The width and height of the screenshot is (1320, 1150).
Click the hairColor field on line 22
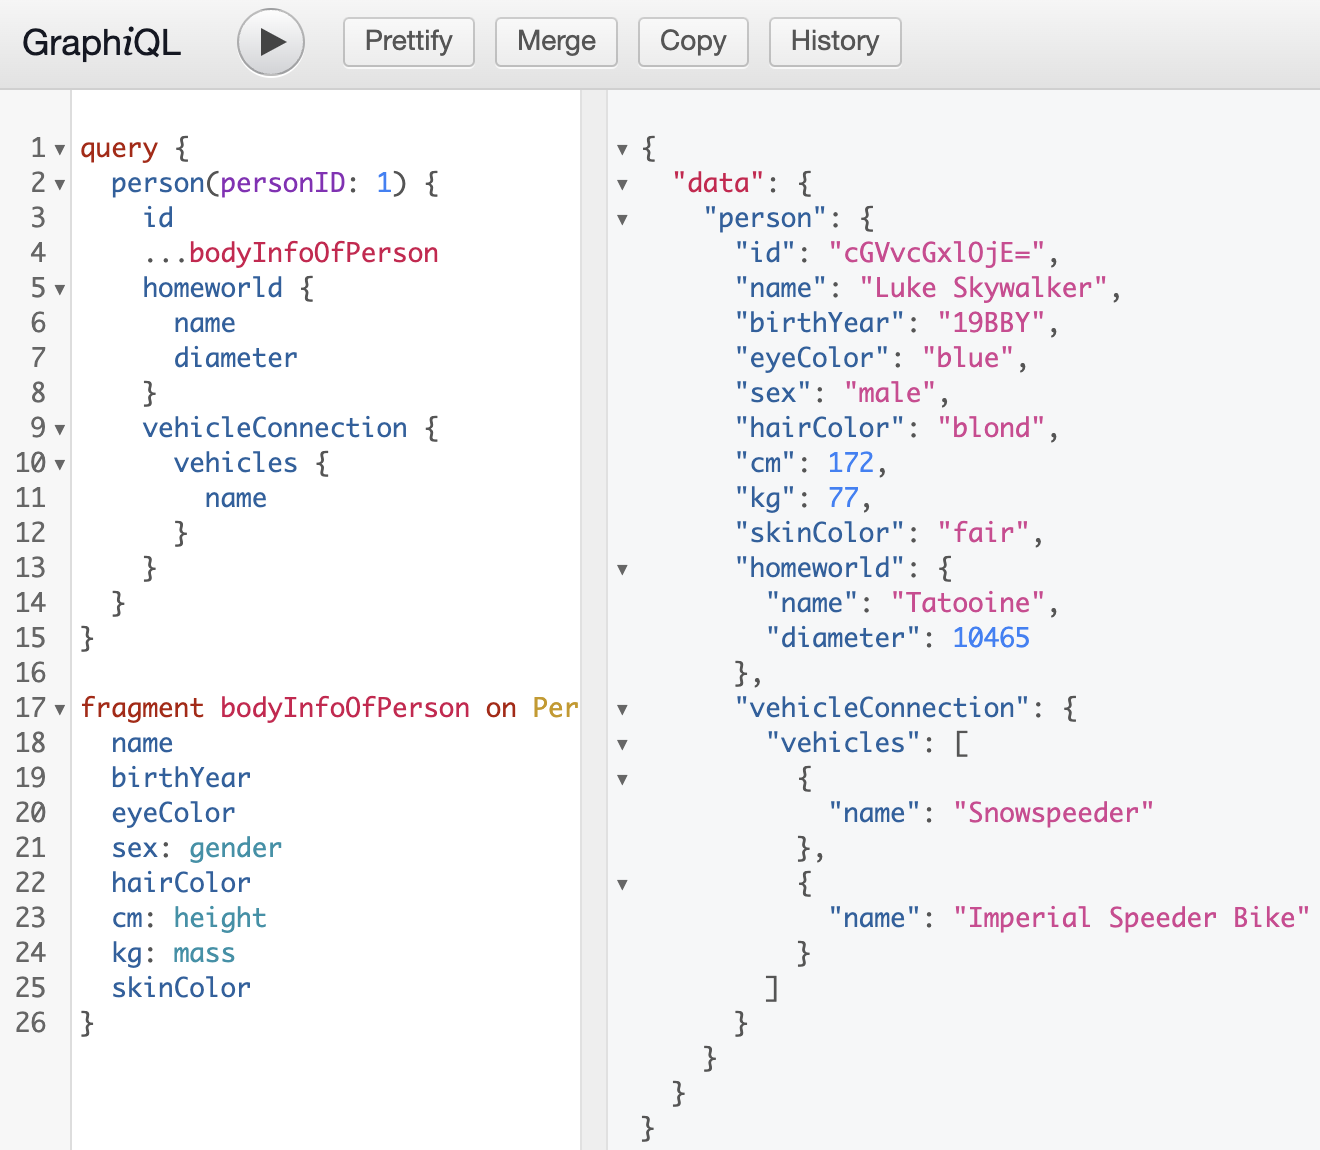point(181,883)
